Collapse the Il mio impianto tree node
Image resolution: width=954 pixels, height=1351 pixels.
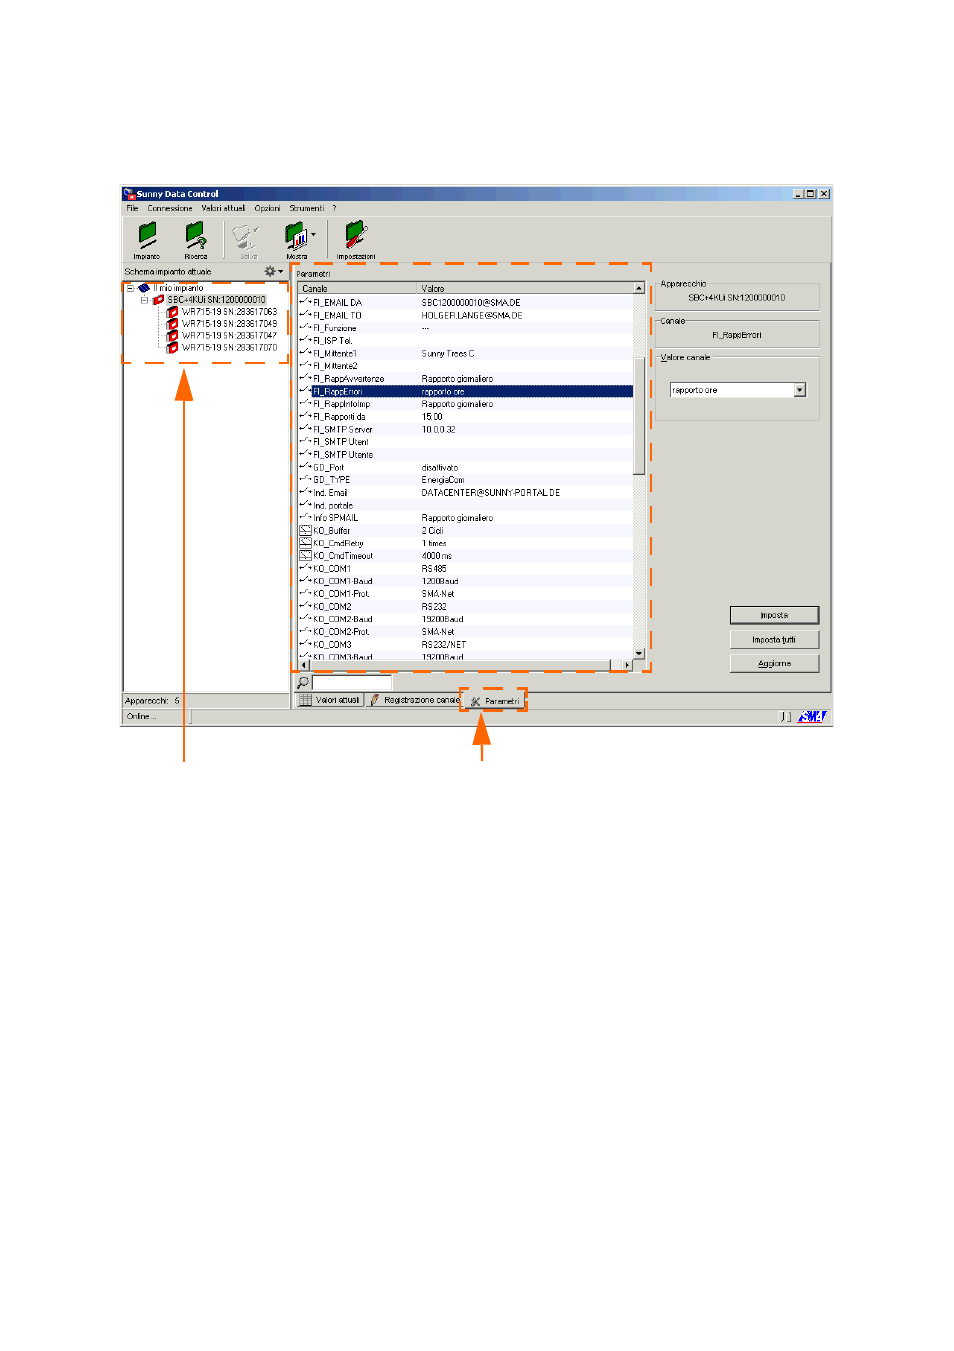[130, 288]
